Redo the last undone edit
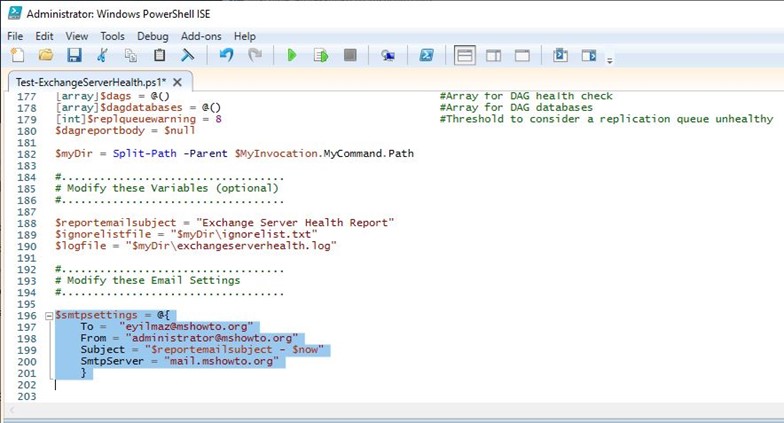This screenshot has height=423, width=784. coord(255,55)
